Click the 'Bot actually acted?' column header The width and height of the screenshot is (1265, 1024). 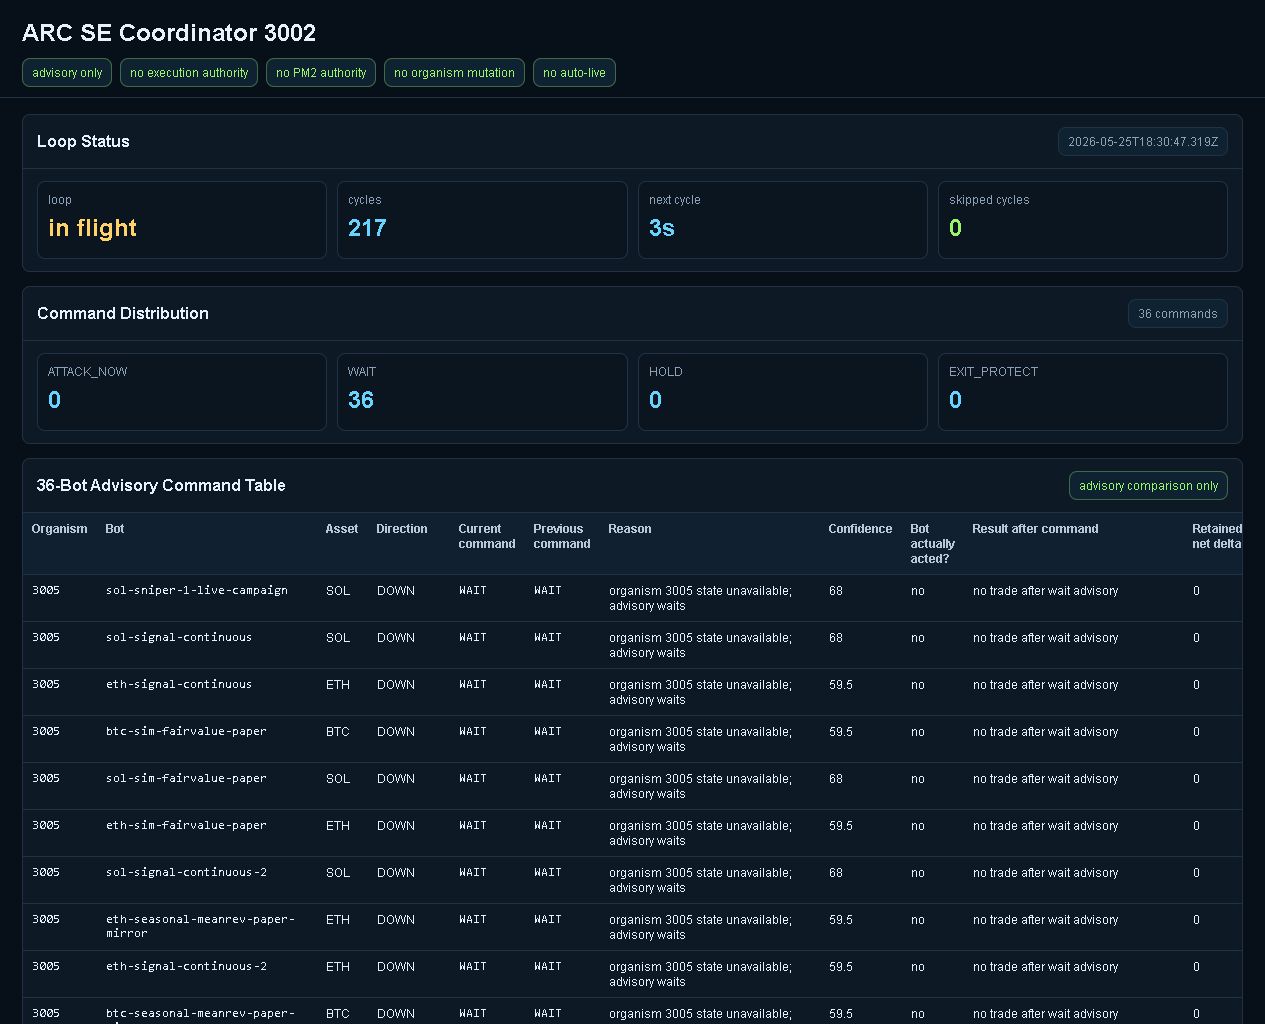click(932, 544)
